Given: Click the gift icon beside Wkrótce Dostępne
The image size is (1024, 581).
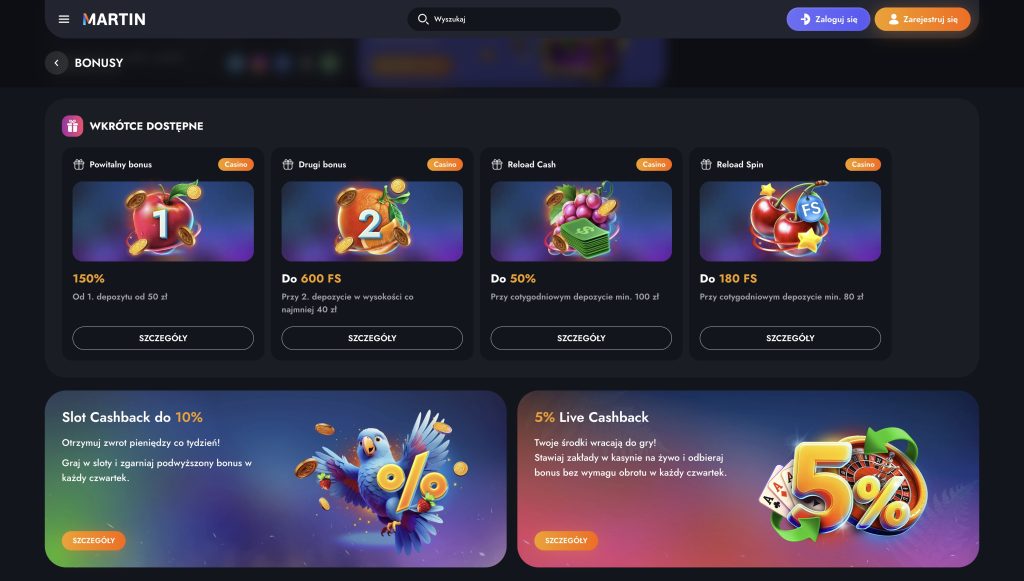Looking at the screenshot, I should click(72, 126).
